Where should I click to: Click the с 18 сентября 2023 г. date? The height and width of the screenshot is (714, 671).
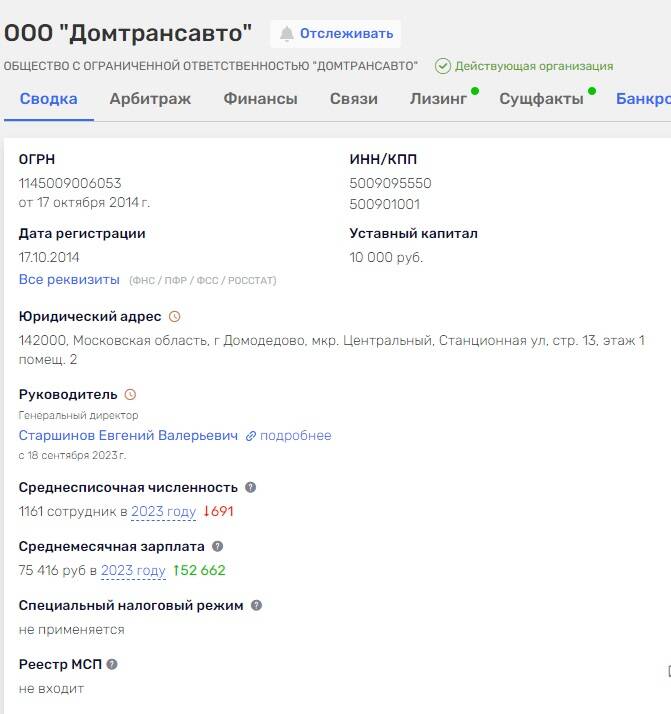click(72, 455)
